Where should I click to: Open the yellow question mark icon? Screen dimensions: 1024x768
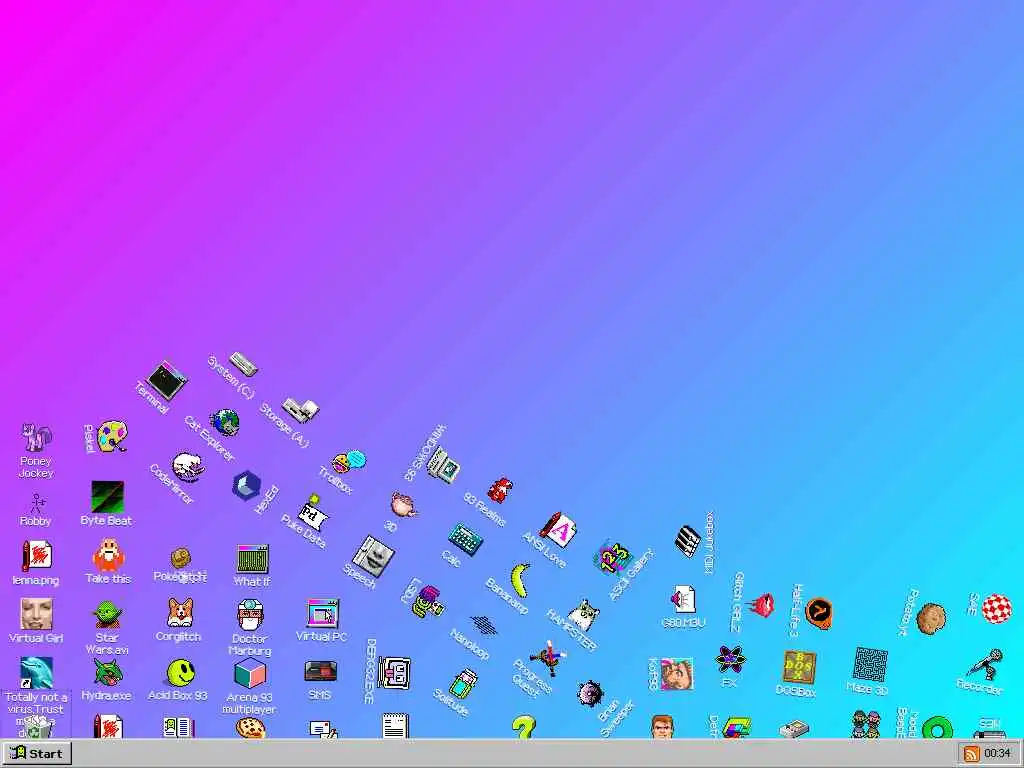coord(523,727)
